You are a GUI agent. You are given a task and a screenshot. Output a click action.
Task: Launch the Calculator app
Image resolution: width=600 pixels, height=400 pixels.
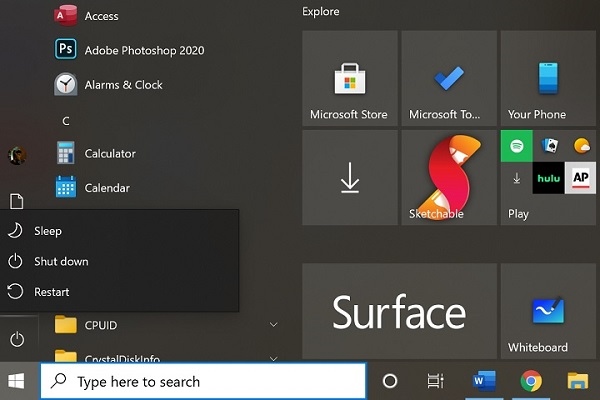pos(109,154)
